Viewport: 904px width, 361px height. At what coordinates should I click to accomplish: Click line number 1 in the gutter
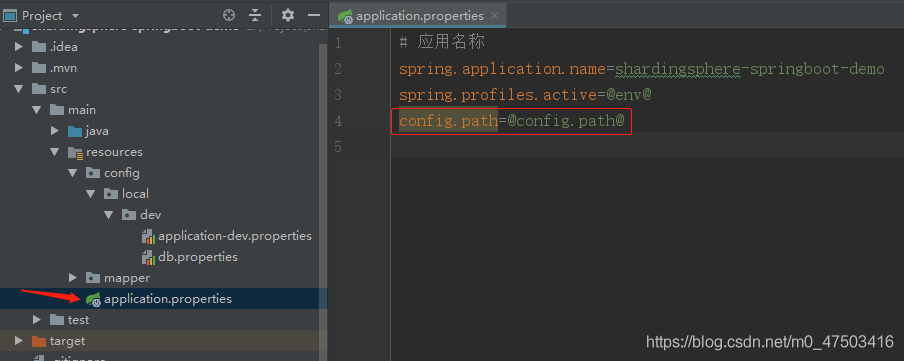click(337, 43)
